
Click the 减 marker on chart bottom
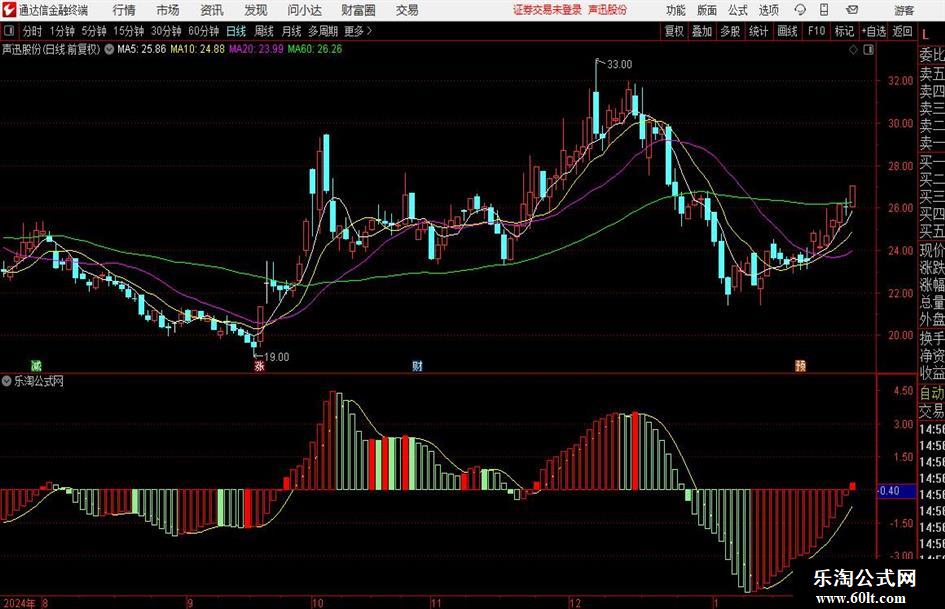click(x=37, y=365)
